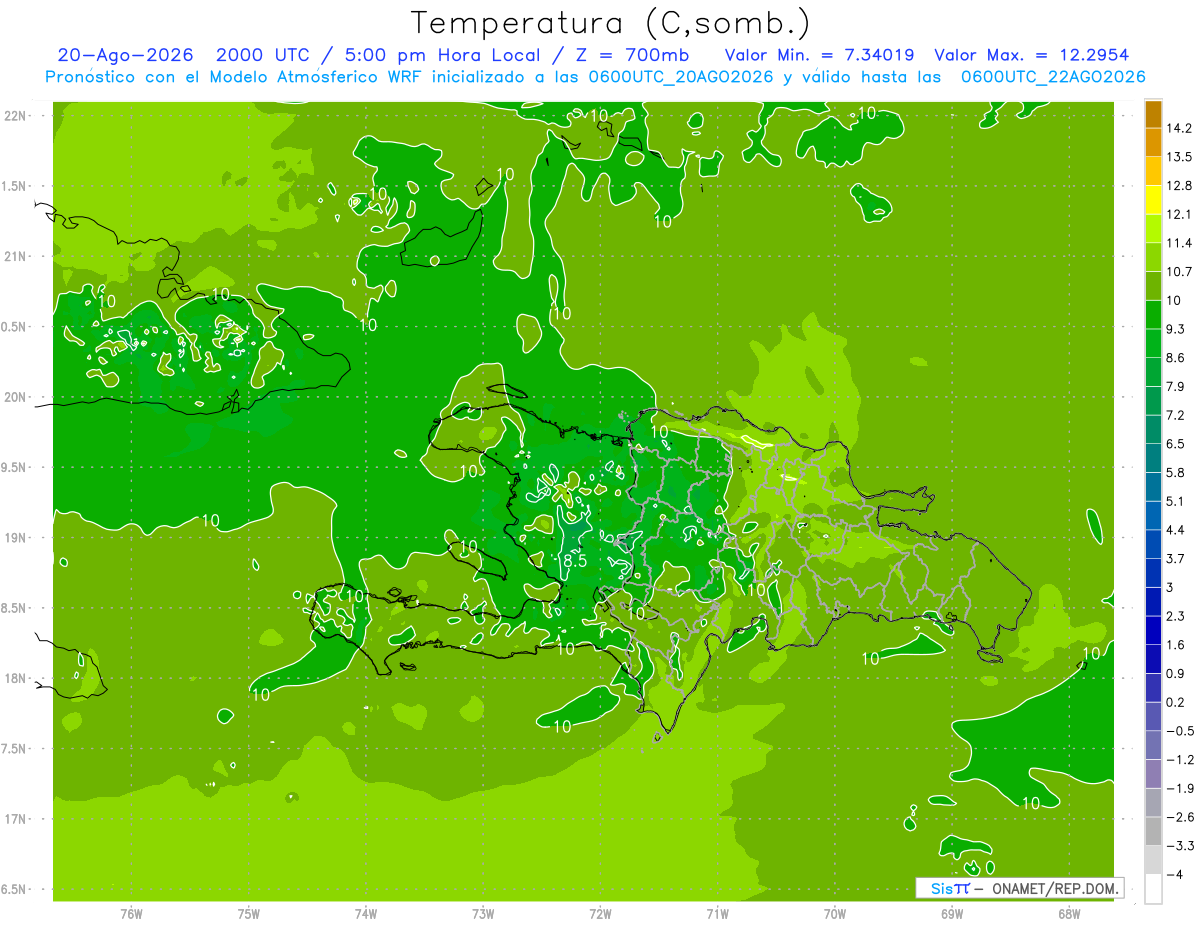Click the 'Valor Max. = 12.2954' readout
The image size is (1200, 927).
(x=1032, y=55)
